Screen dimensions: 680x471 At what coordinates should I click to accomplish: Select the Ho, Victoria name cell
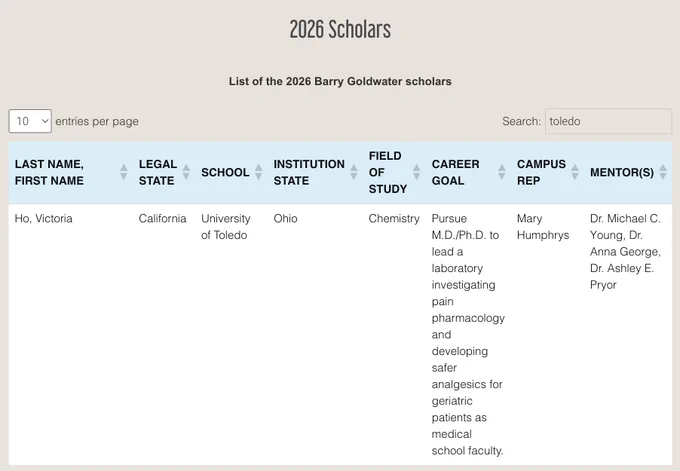tap(43, 218)
